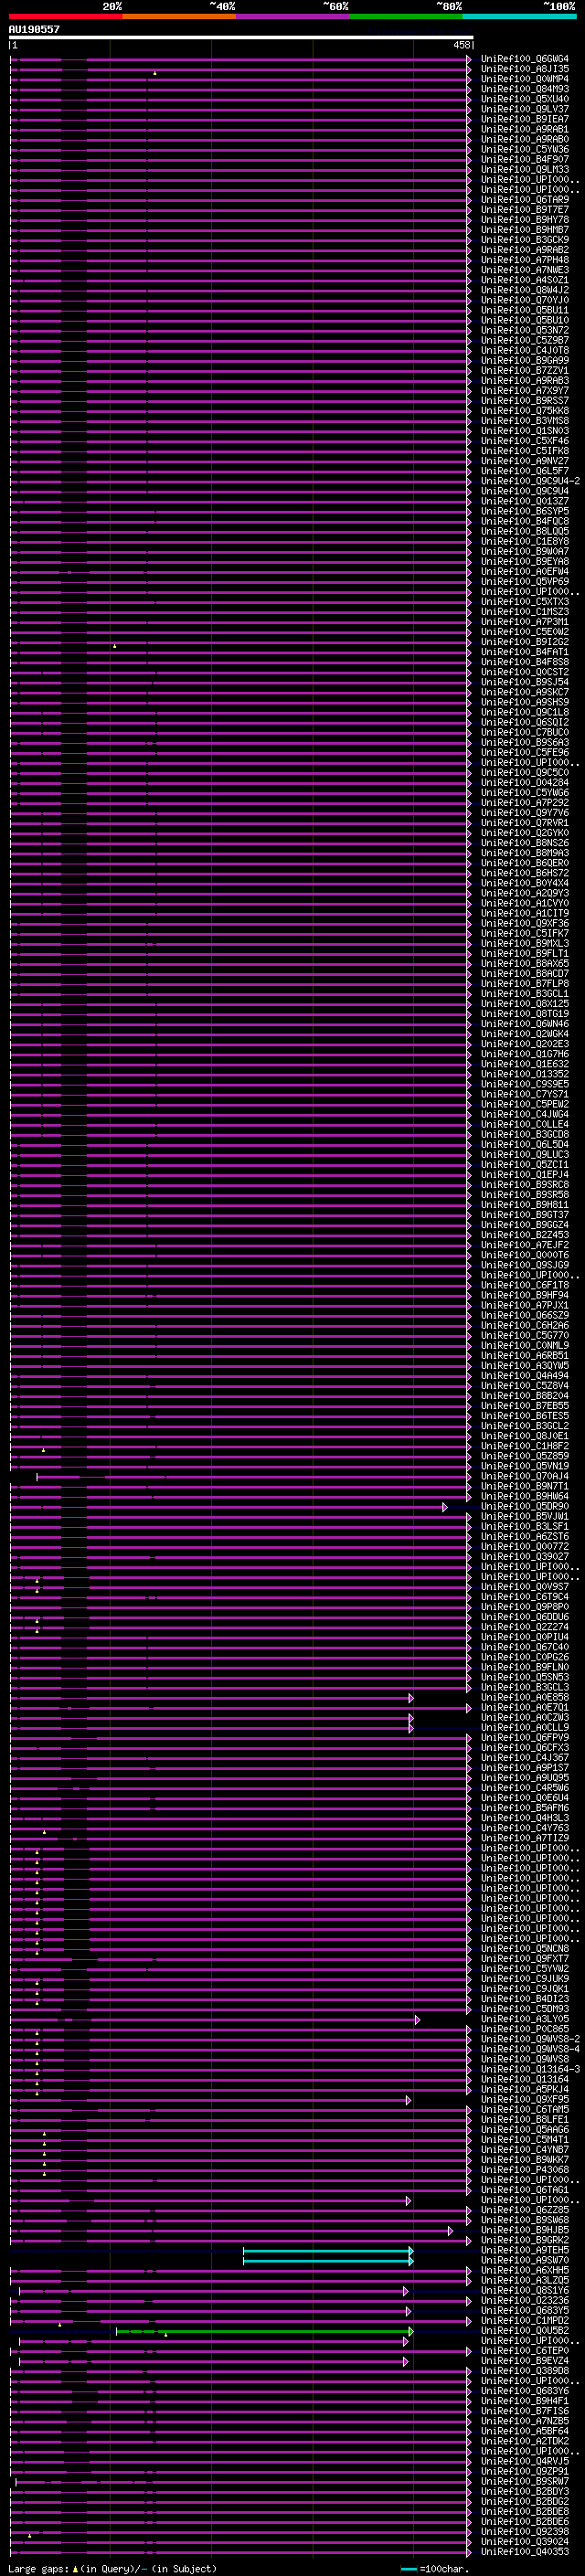This screenshot has height=2576, width=585.
Task: Select hit label UniRef100_P43068
Action: (525, 2169)
